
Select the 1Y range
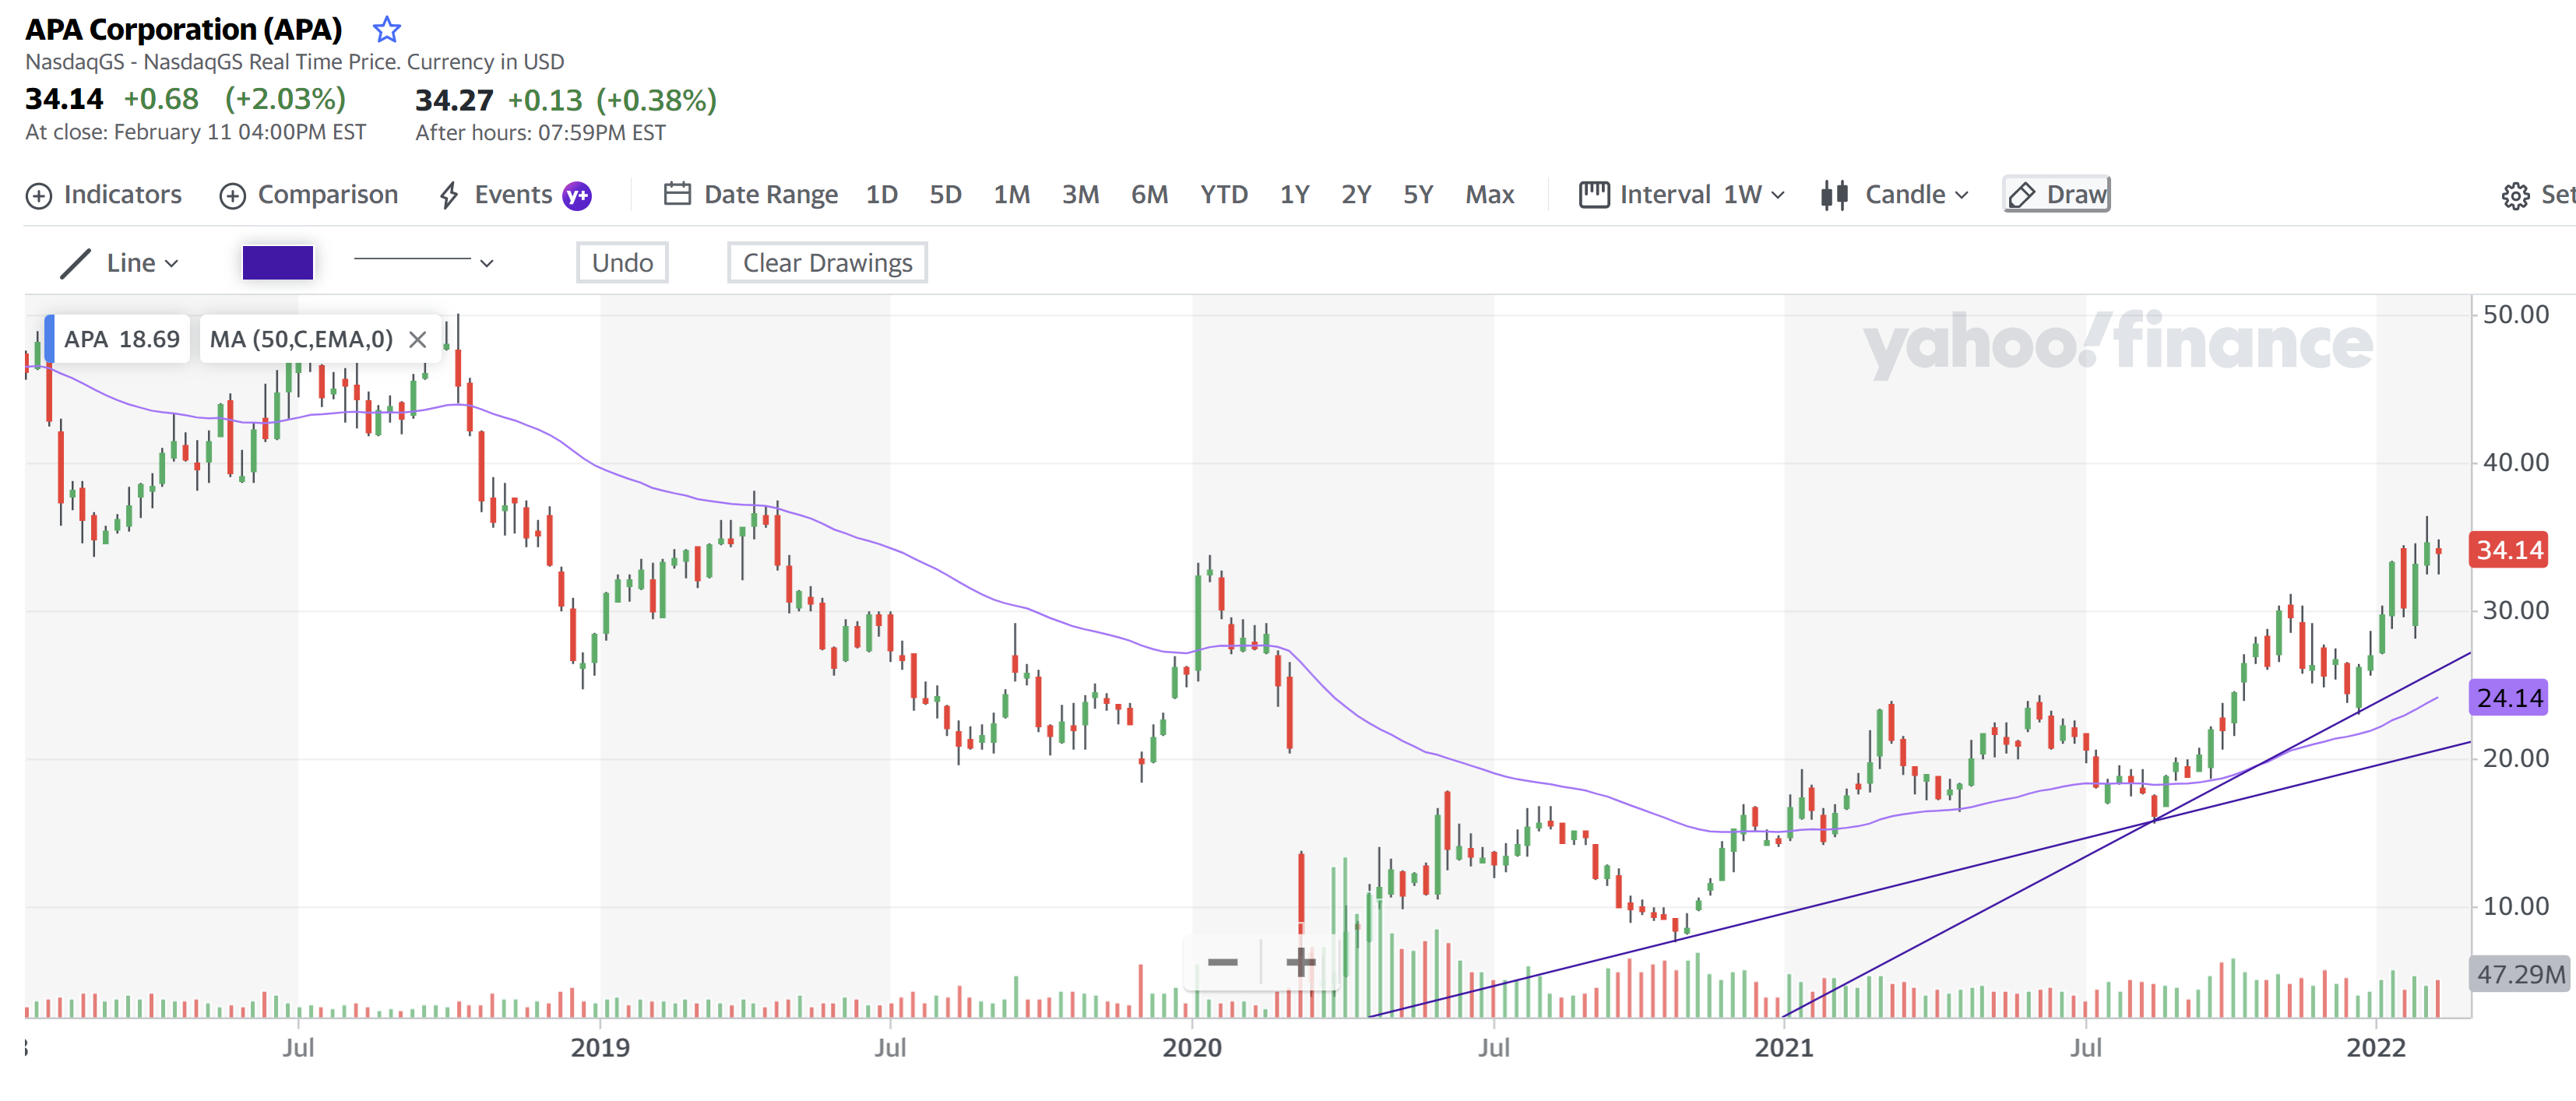pyautogui.click(x=1295, y=195)
